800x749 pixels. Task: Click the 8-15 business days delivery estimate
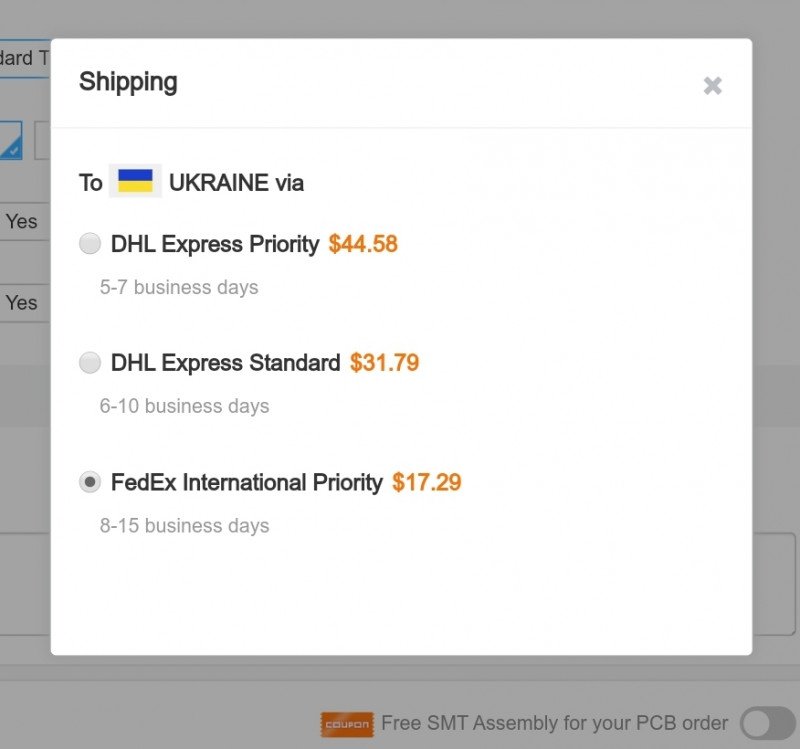click(x=184, y=526)
